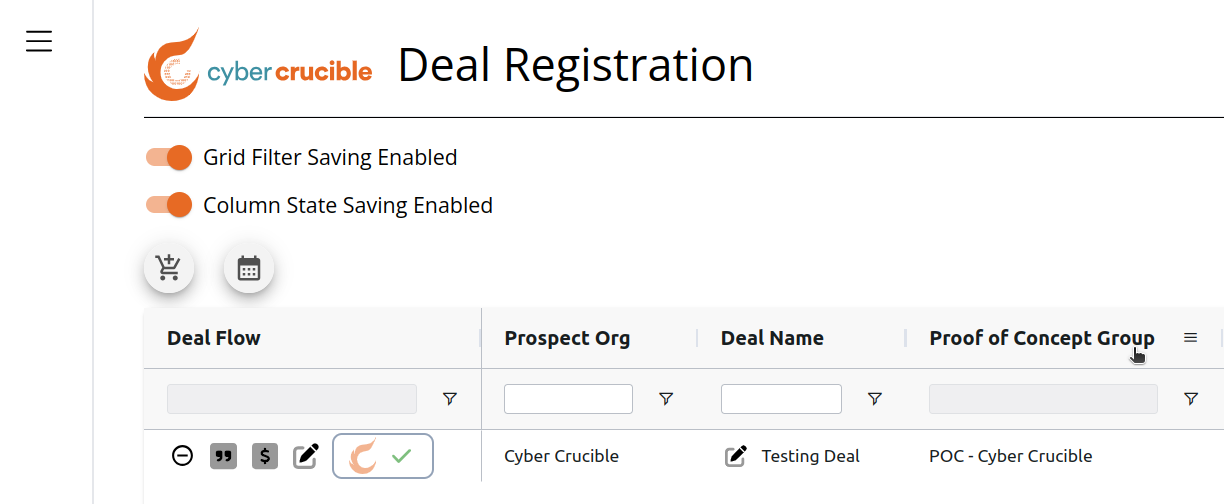Click the dollar sign icon in Deal Flow
This screenshot has width=1224, height=504.
(x=264, y=456)
